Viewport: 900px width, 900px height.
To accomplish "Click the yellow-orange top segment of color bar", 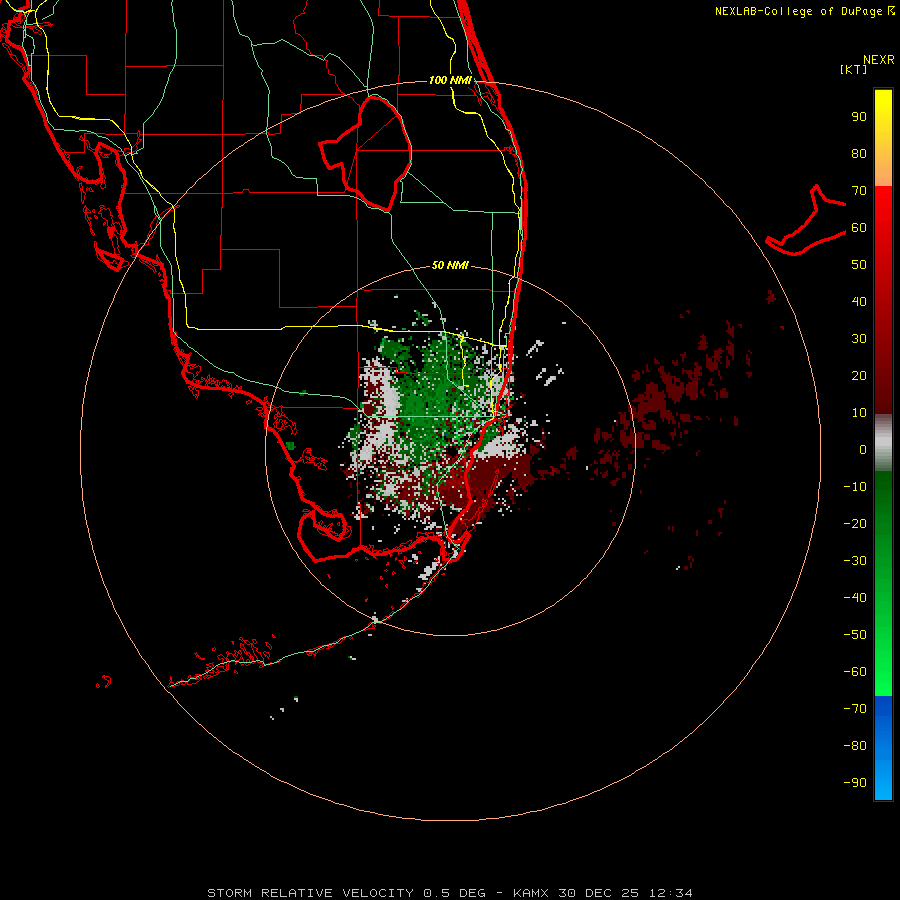I will [x=883, y=138].
